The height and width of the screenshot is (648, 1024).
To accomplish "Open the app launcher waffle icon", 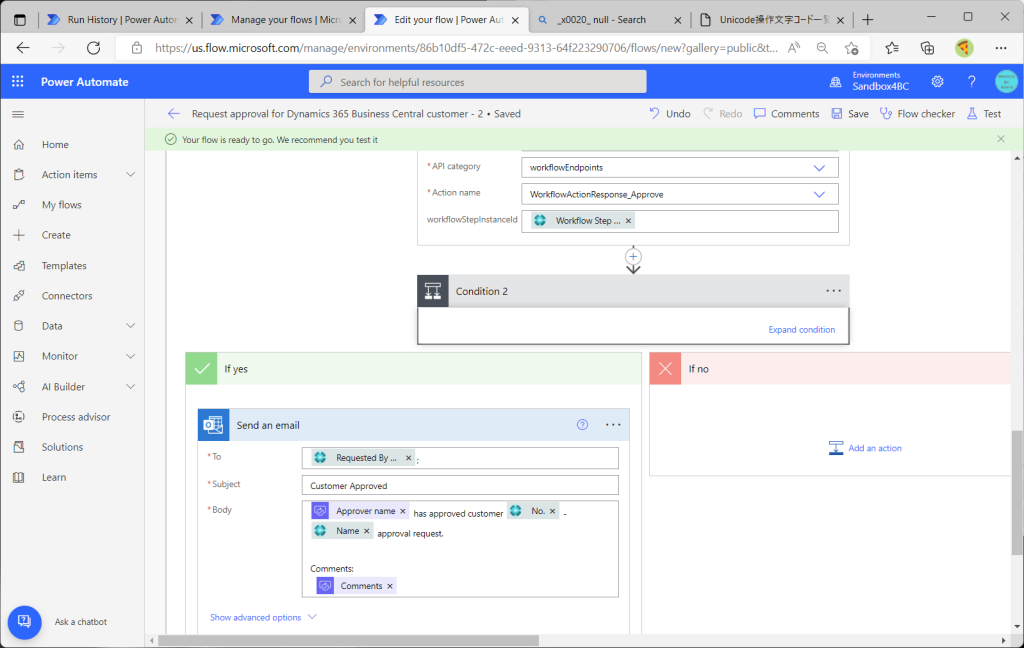I will pos(18,81).
